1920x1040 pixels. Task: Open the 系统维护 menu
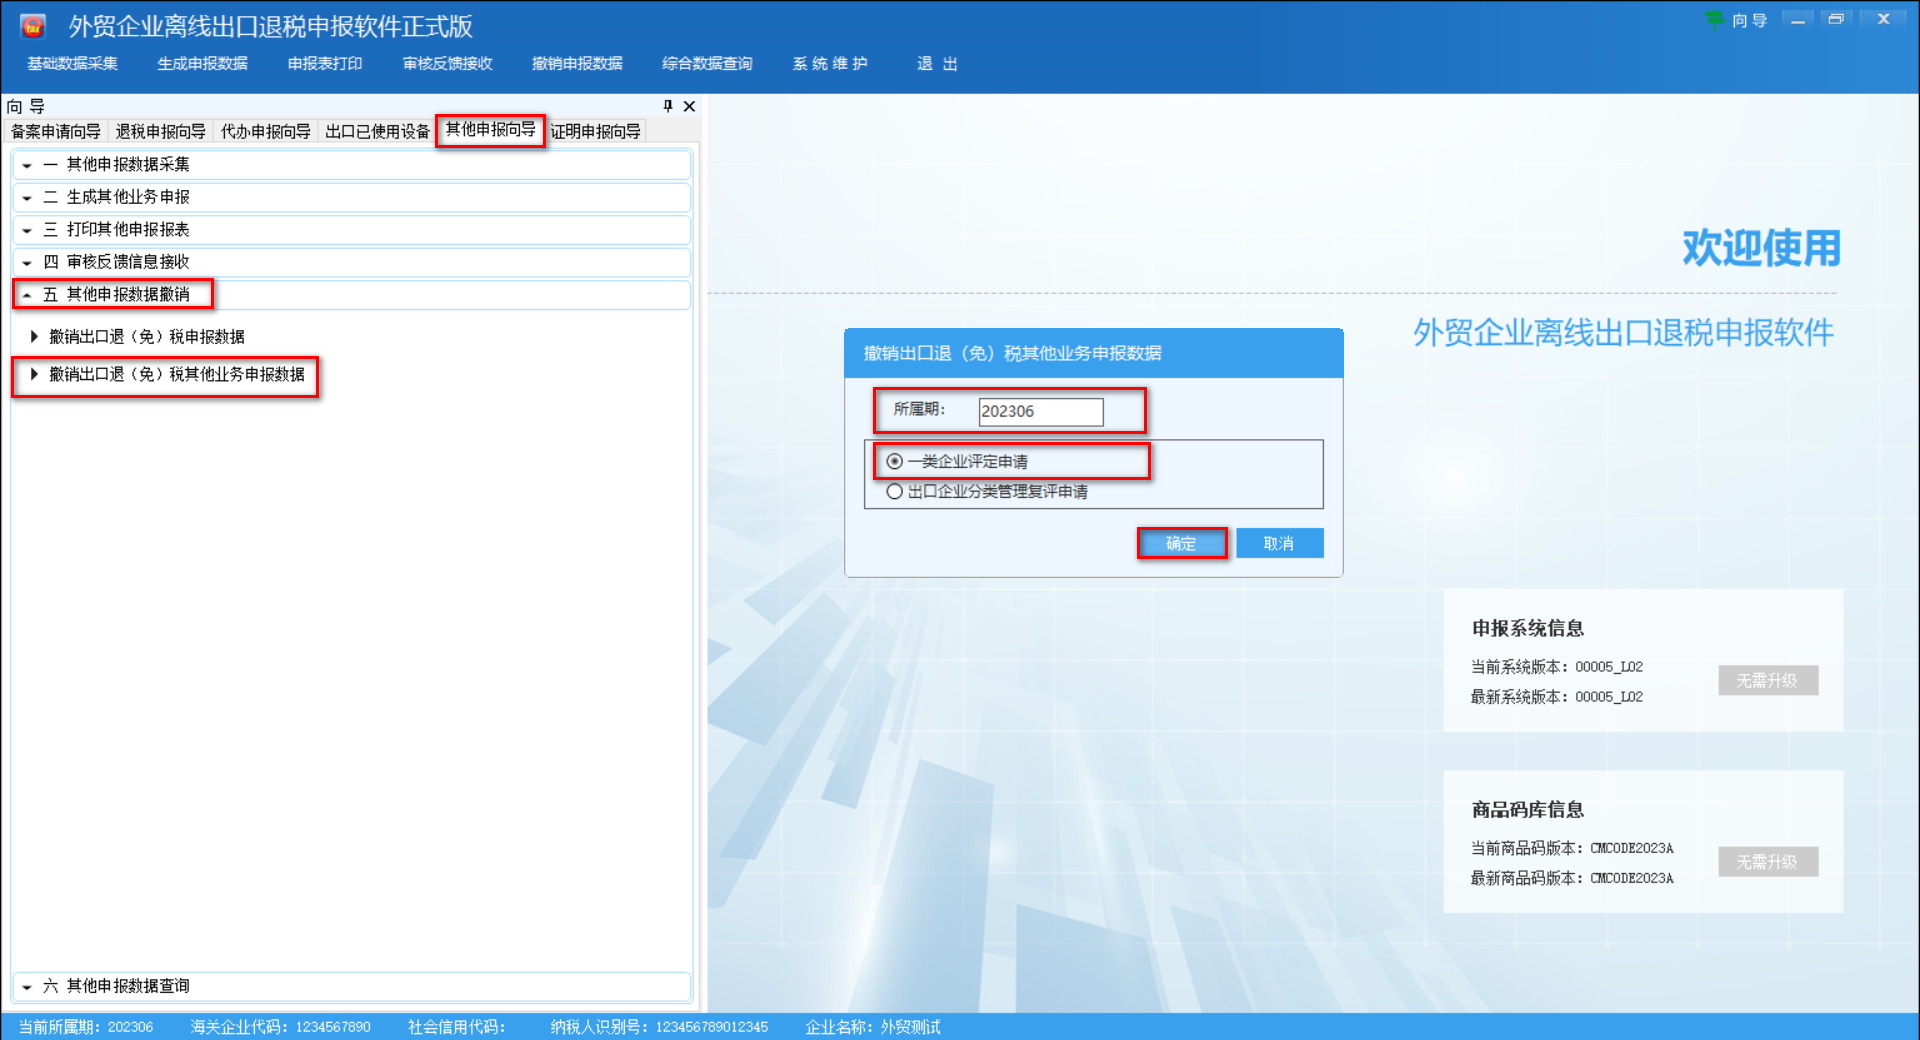[x=830, y=63]
